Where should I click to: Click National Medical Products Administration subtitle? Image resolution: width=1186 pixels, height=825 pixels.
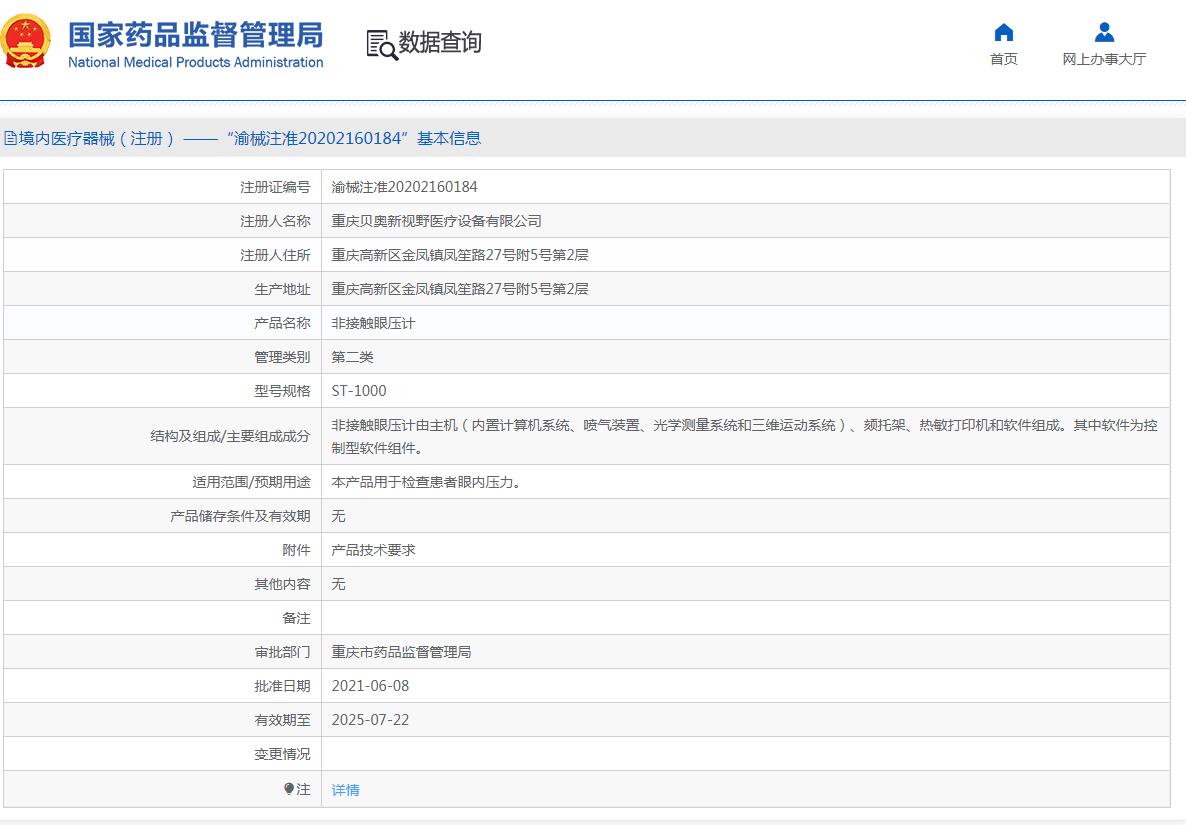point(196,62)
